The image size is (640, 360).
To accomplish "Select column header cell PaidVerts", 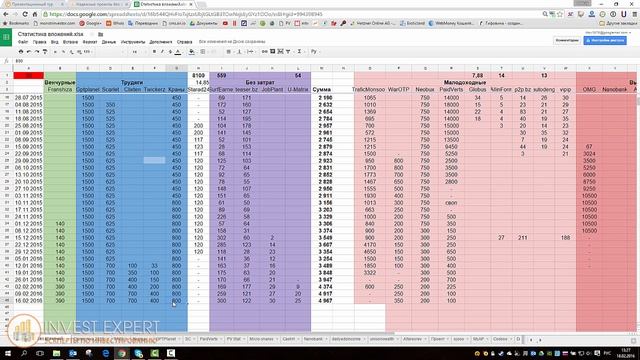I will coord(451,89).
